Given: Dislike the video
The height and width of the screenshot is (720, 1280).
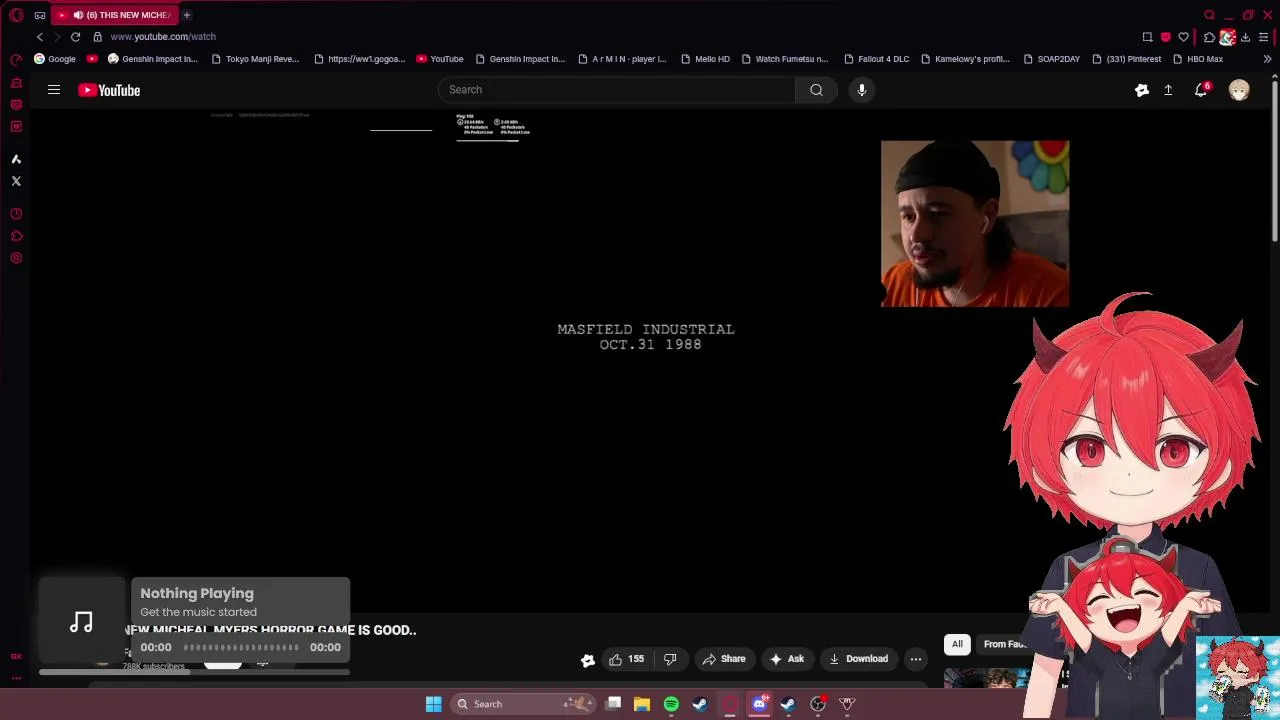Looking at the screenshot, I should [x=670, y=659].
